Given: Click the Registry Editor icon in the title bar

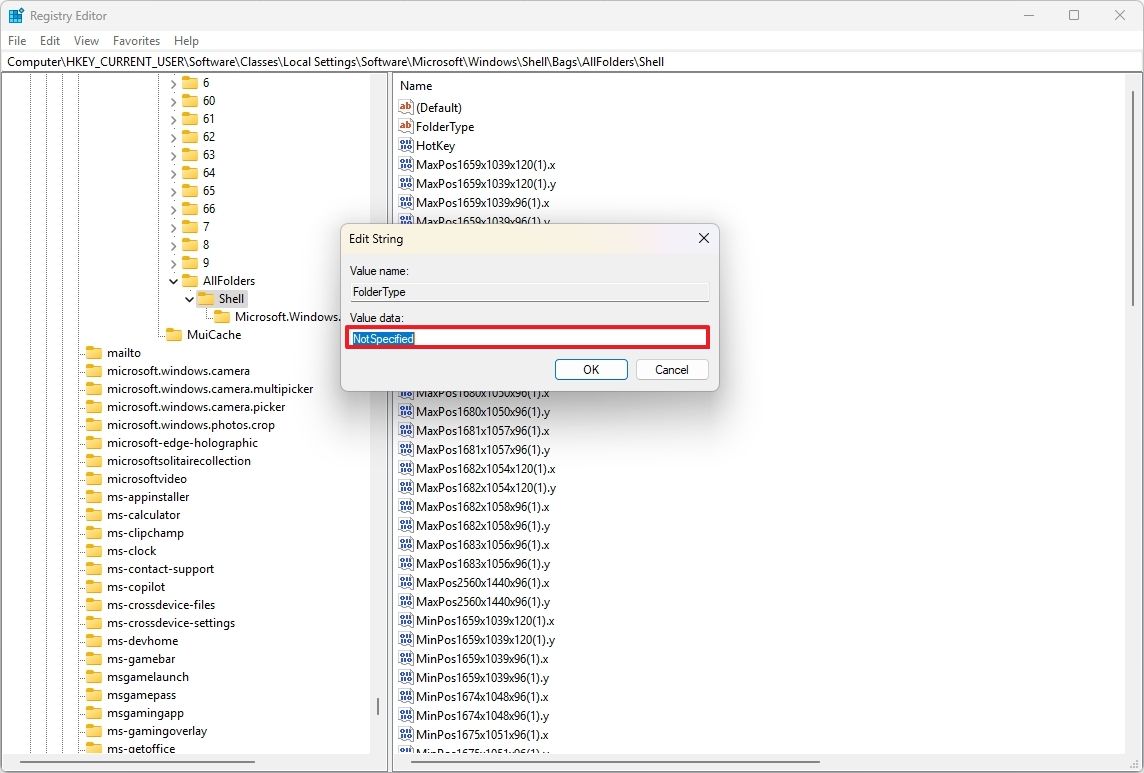Looking at the screenshot, I should click(15, 15).
